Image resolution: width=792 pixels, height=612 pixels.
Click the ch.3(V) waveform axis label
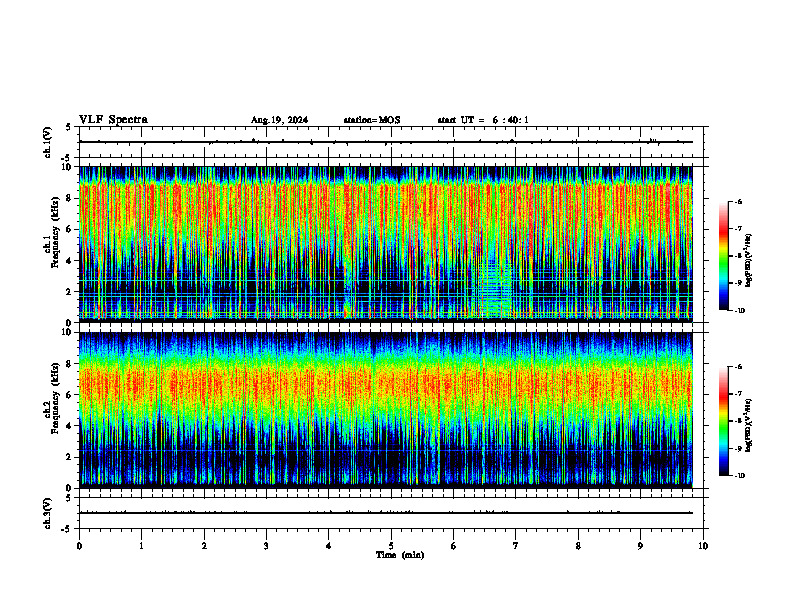coord(47,513)
